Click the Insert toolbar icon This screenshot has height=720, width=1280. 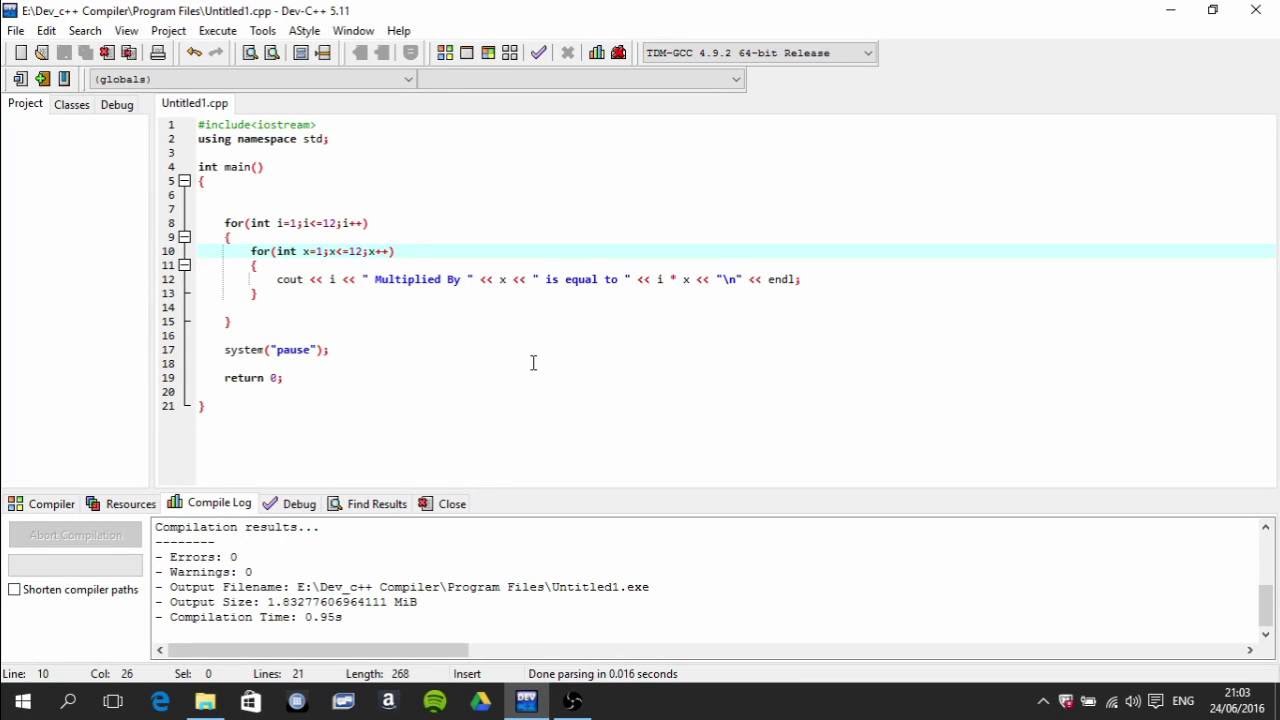(x=20, y=79)
